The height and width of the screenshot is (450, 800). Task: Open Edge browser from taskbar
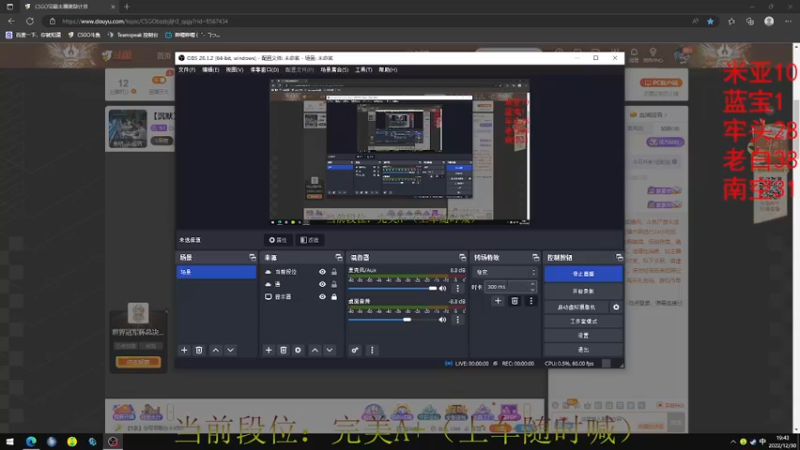[x=31, y=442]
